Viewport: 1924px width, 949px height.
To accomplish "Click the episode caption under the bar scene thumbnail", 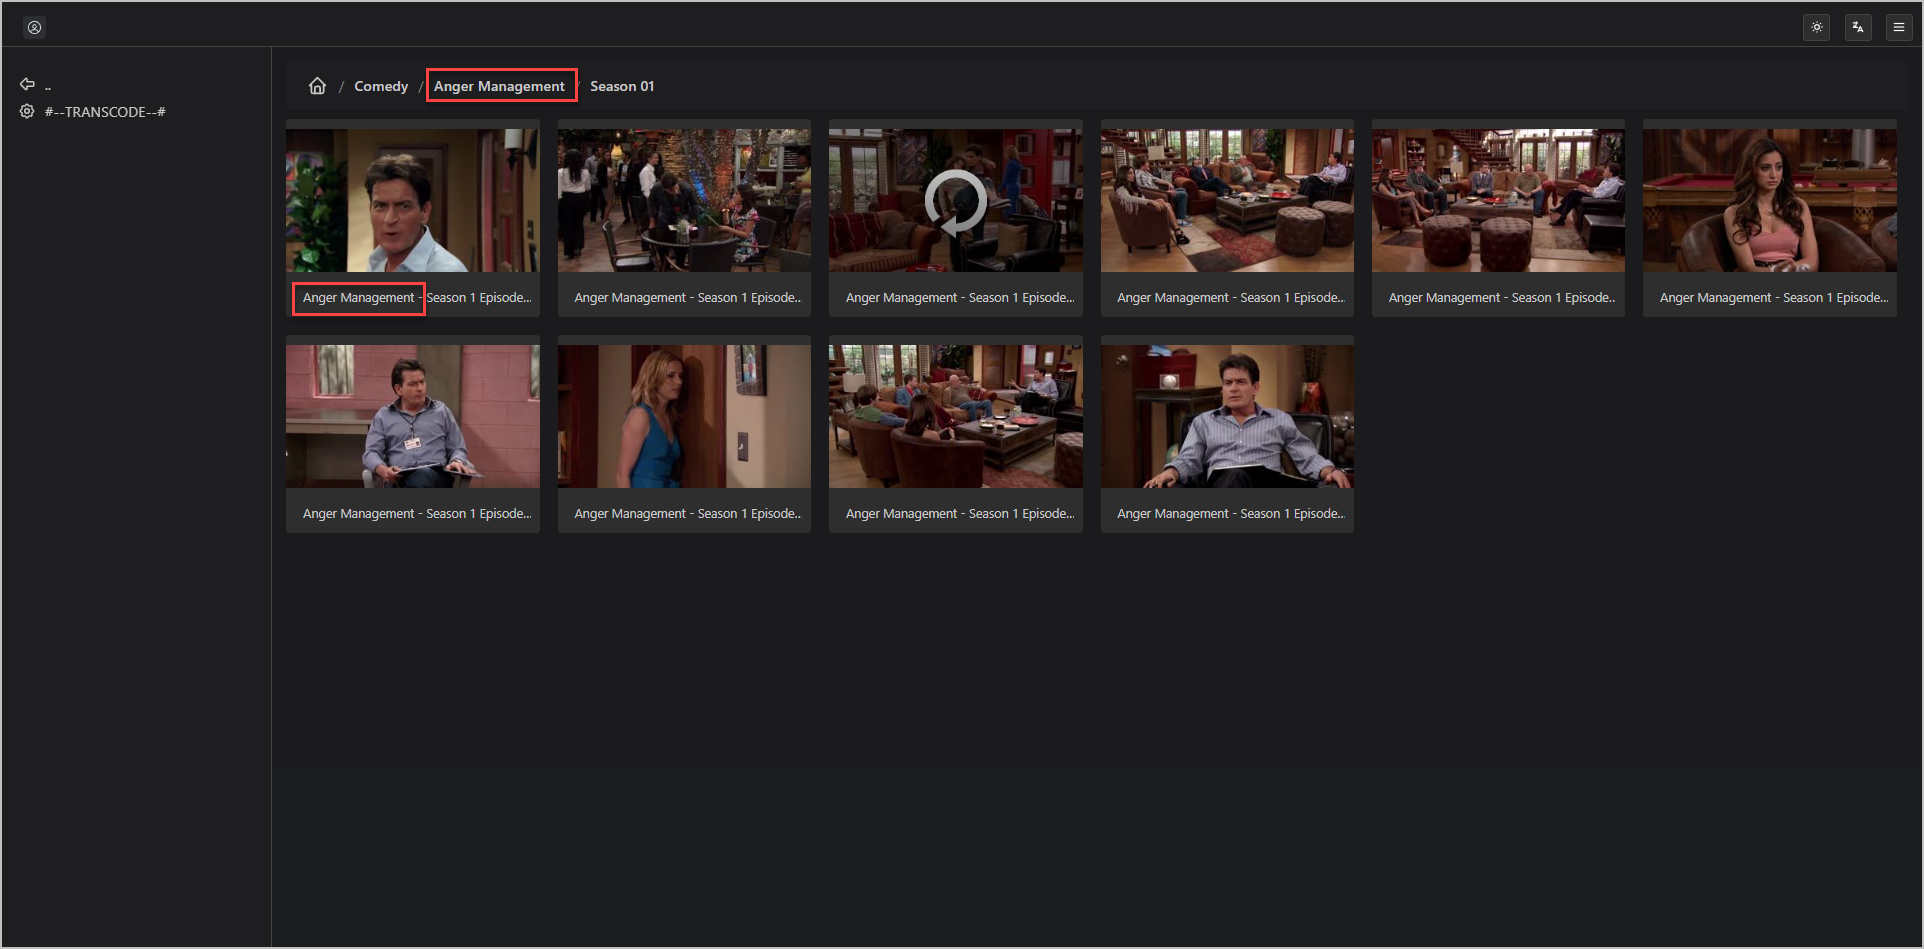I will coord(688,298).
